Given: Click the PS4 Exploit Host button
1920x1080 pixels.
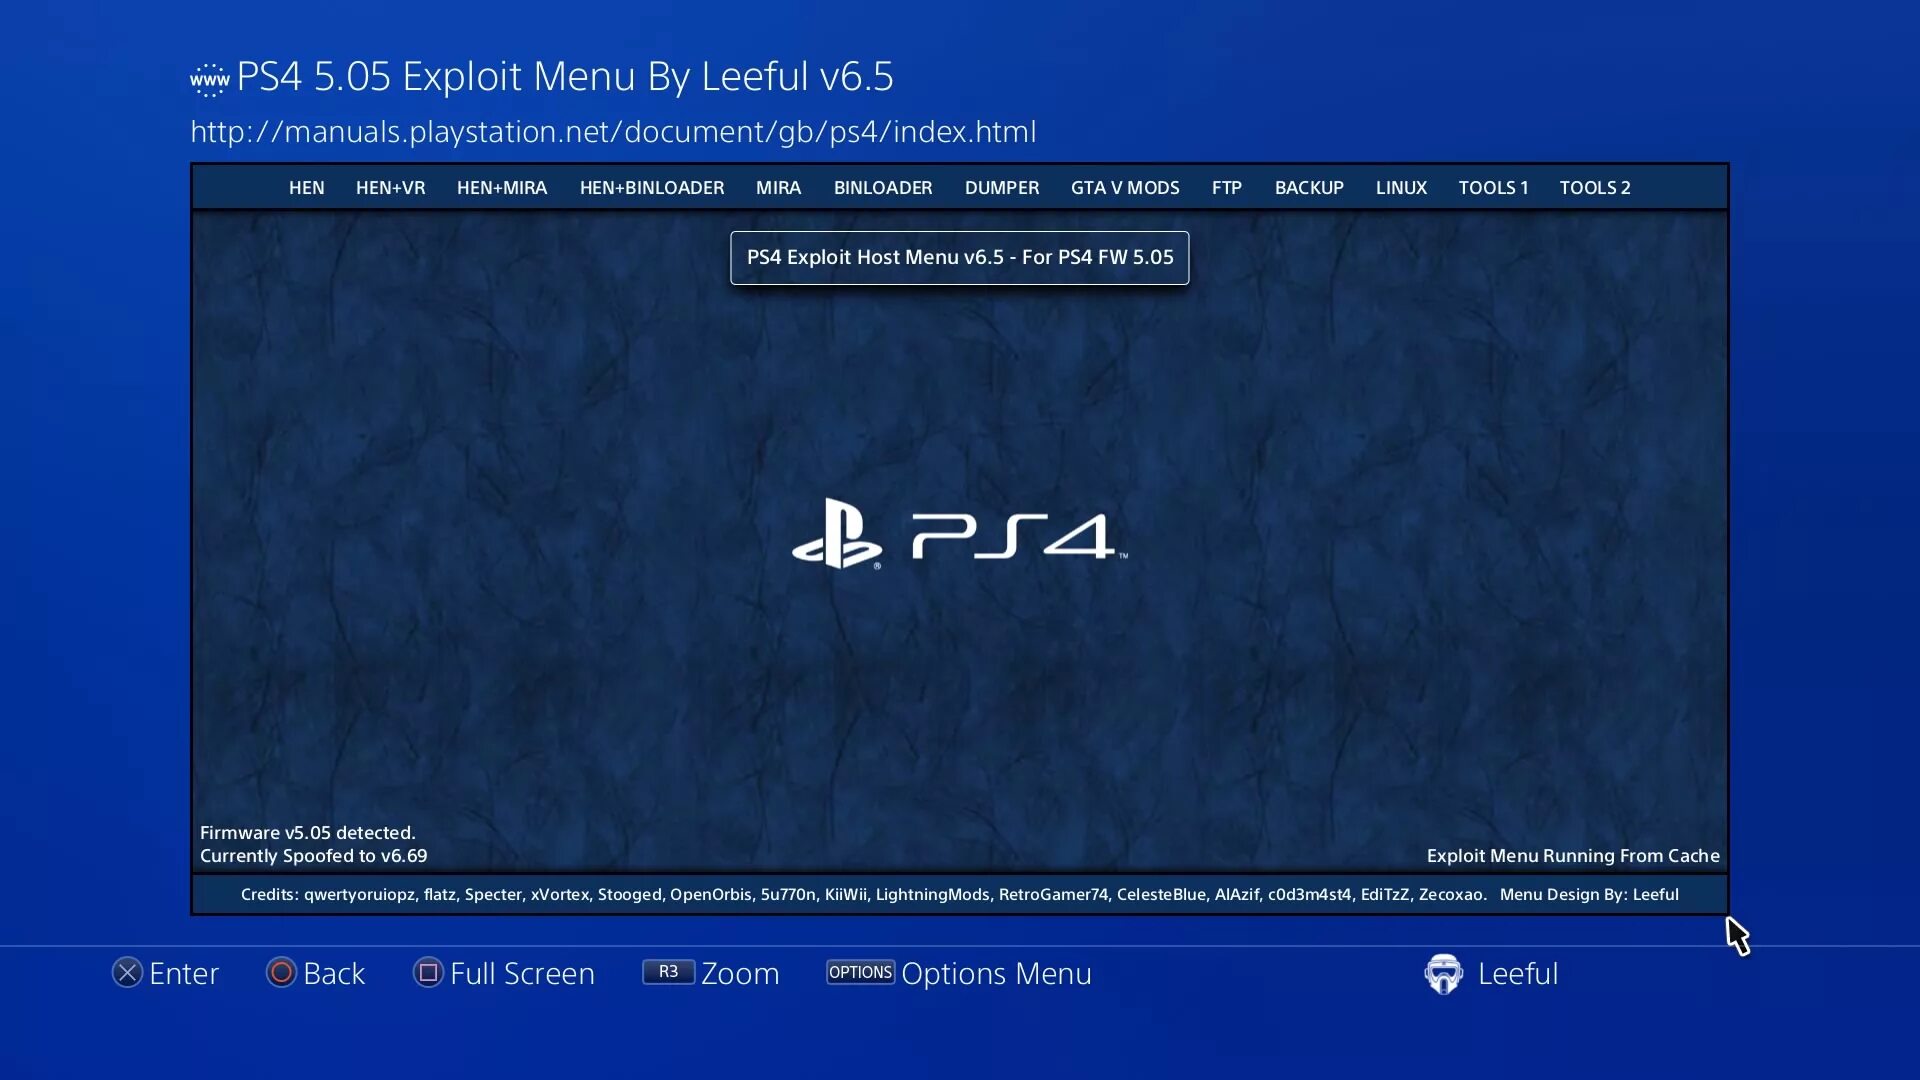Looking at the screenshot, I should [x=959, y=257].
